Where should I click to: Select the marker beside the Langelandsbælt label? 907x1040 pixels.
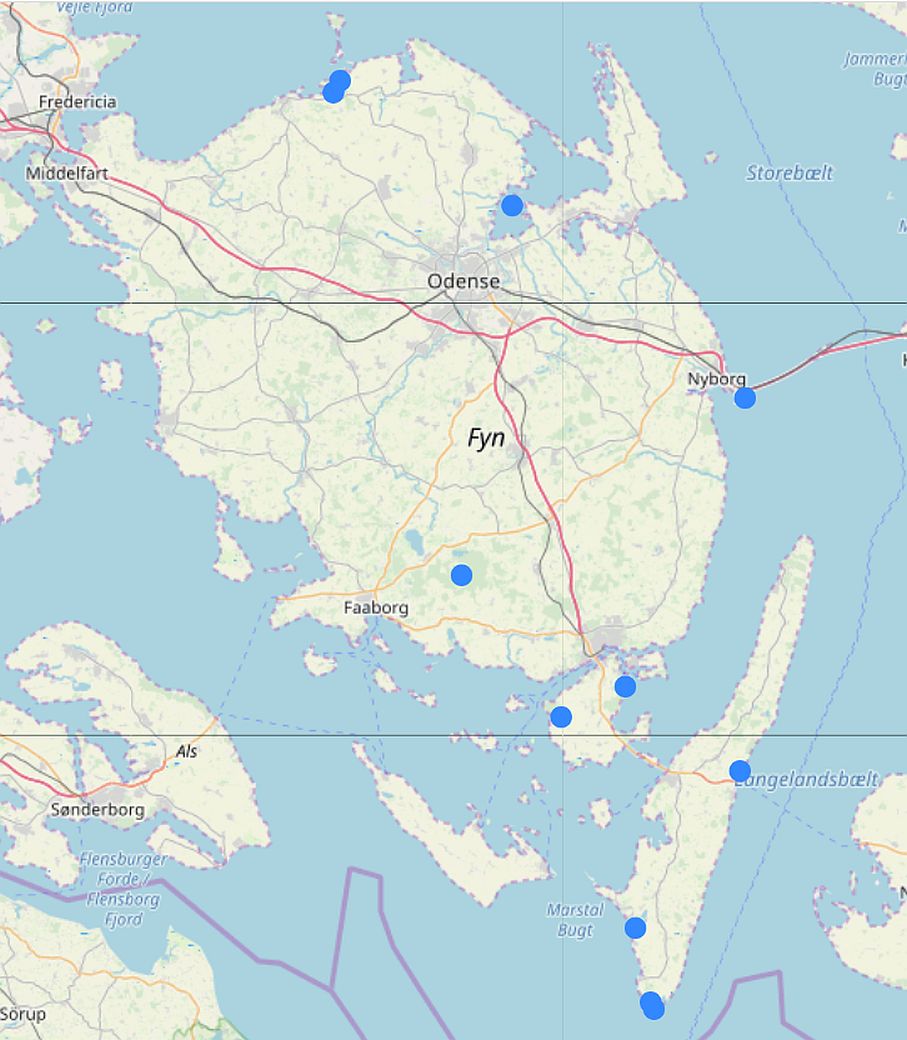pos(739,771)
